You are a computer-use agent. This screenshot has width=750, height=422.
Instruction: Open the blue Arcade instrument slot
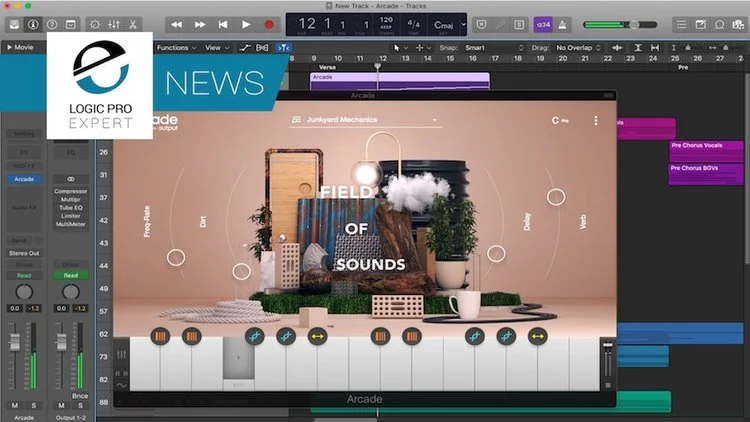24,179
